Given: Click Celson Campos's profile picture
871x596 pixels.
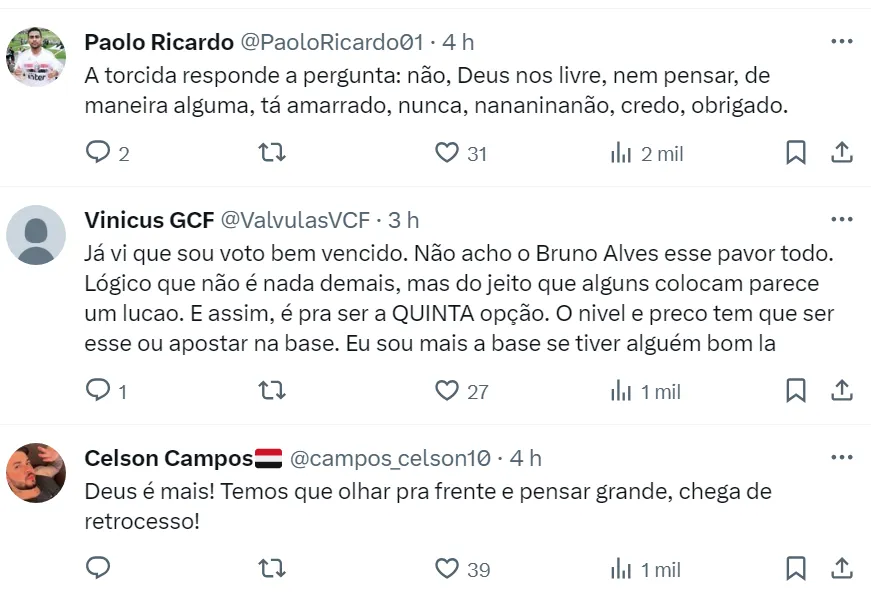Looking at the screenshot, I should (x=36, y=473).
